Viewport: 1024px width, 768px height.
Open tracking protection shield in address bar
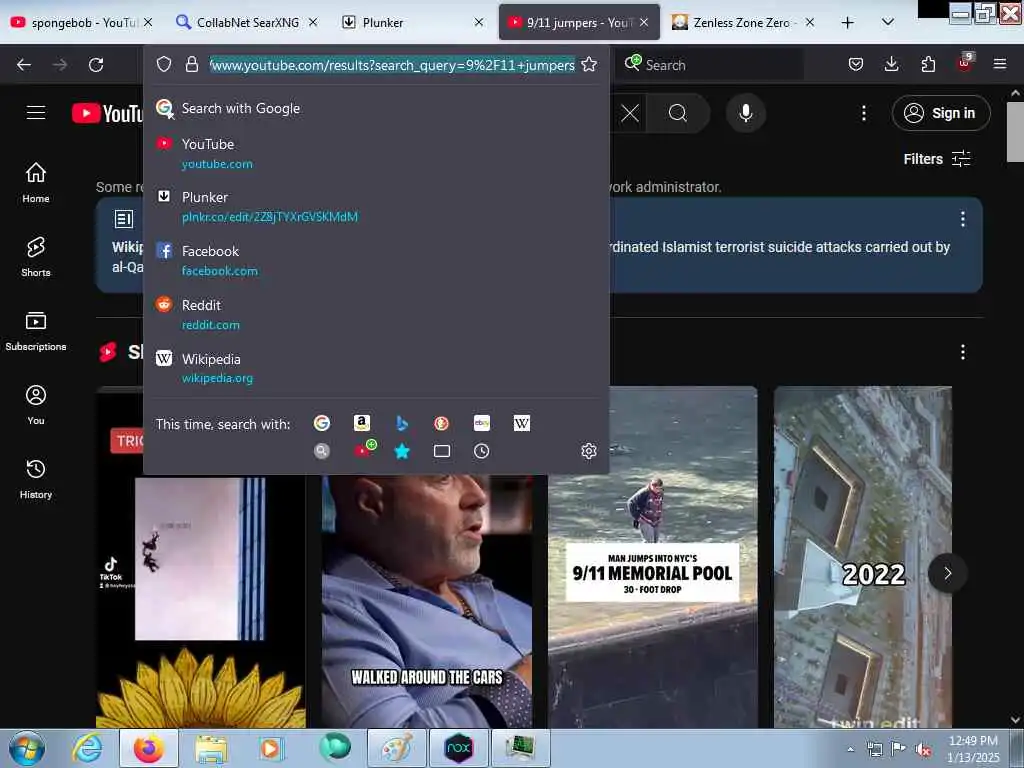164,64
